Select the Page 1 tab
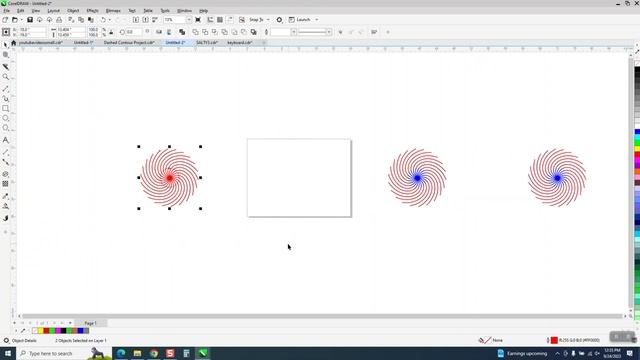Viewport: 640px width, 360px height. tap(91, 323)
